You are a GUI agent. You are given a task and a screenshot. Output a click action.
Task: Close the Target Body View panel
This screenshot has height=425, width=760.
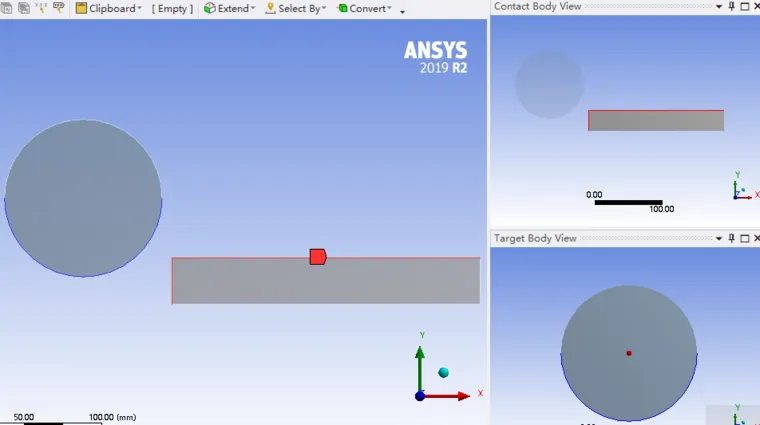[757, 238]
